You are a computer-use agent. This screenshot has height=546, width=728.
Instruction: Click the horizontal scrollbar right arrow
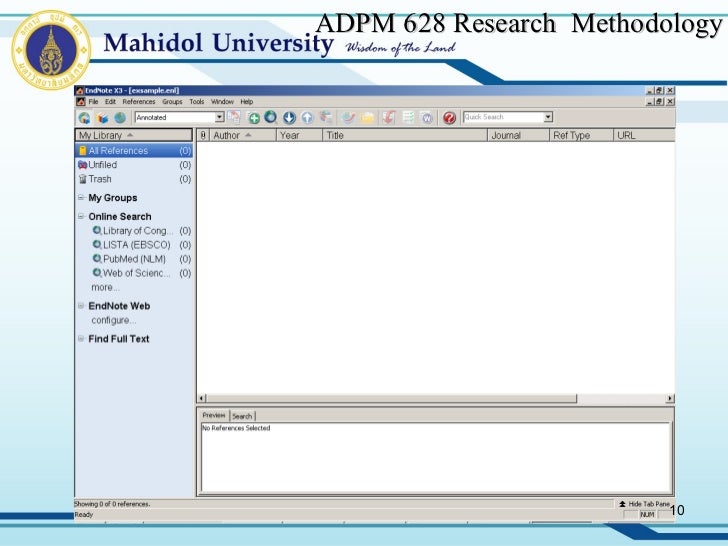tap(670, 398)
